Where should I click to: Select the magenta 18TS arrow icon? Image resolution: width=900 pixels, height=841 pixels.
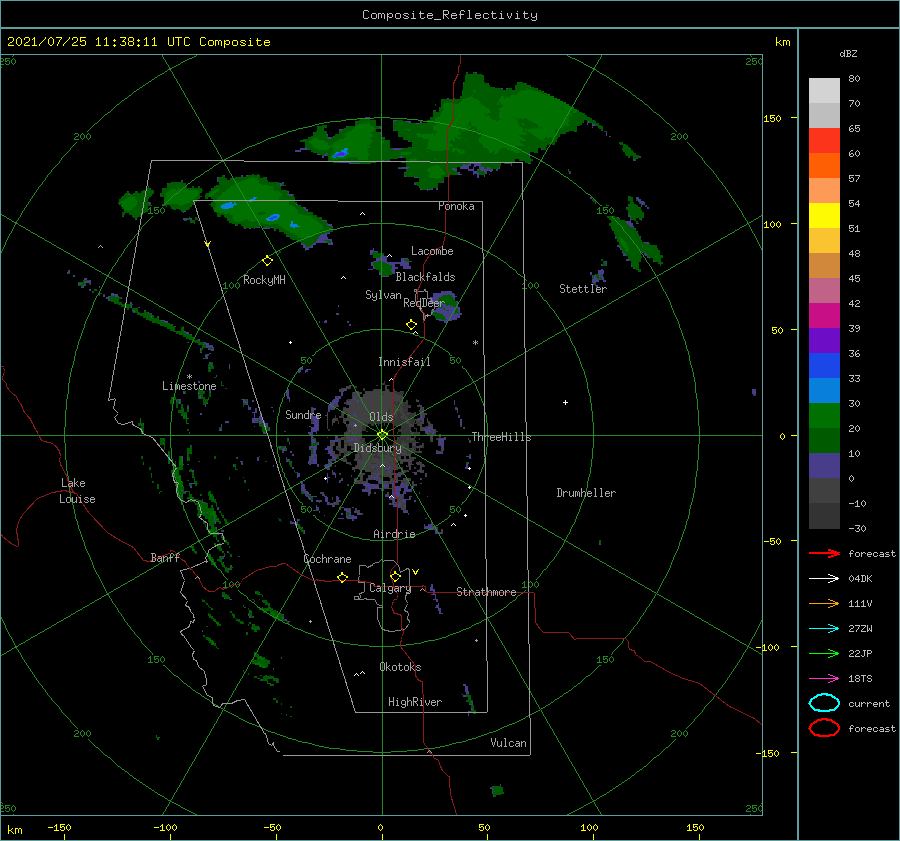[824, 679]
